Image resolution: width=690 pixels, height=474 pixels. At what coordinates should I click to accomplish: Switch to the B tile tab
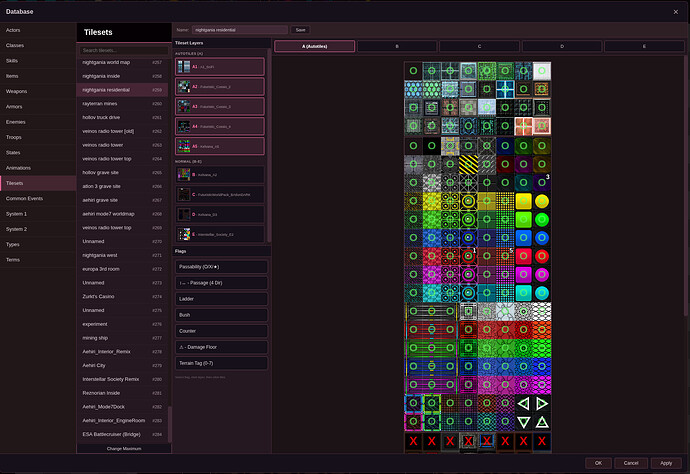click(x=397, y=46)
